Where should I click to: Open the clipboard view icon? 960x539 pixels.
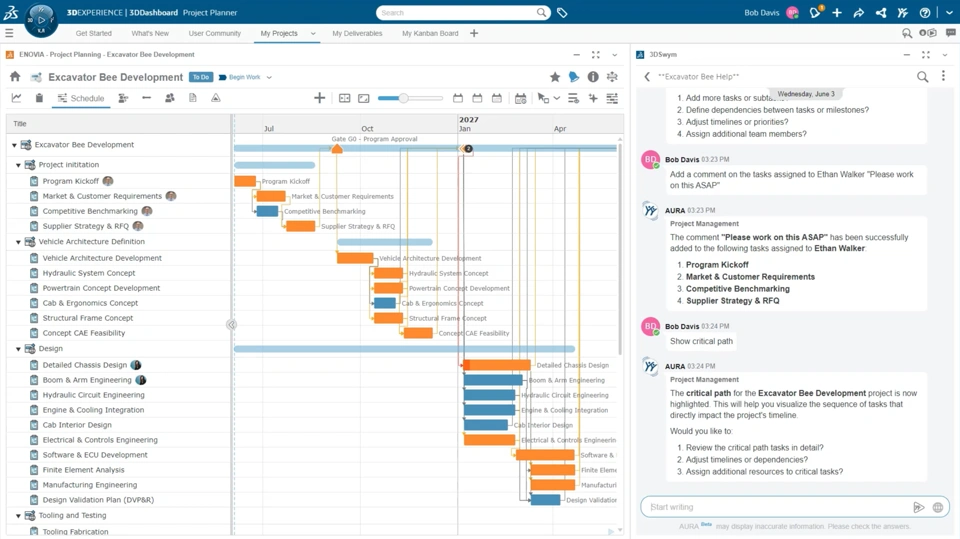coord(39,98)
